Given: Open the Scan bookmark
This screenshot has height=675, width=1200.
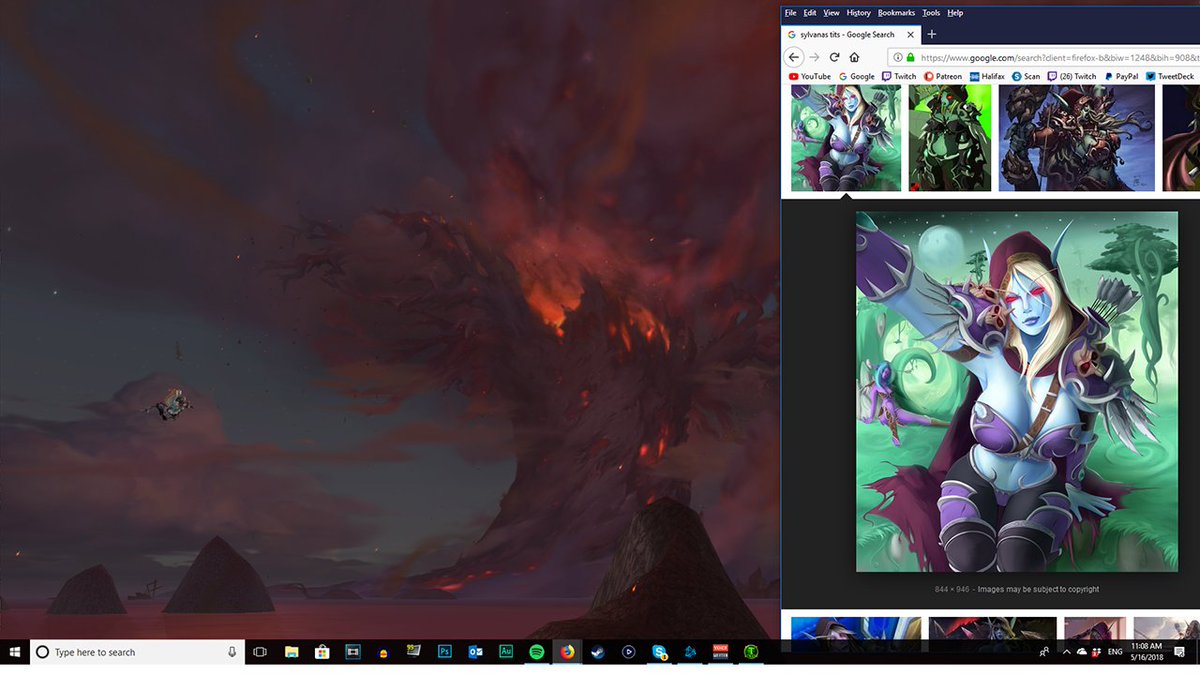Looking at the screenshot, I should [1026, 76].
